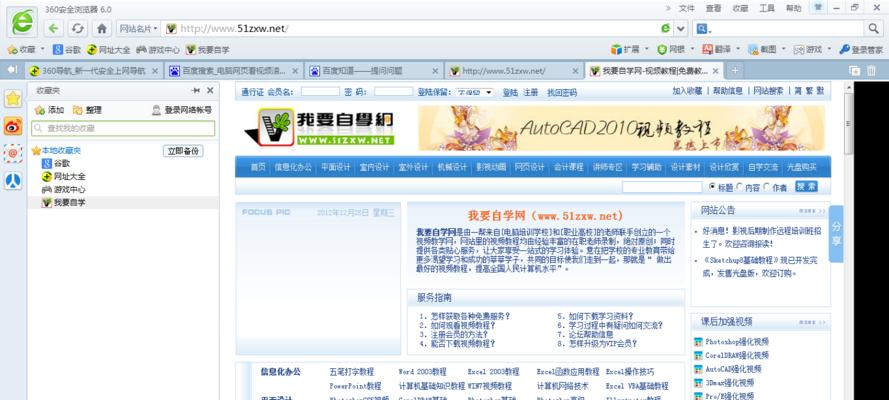
Task: Click the 登录管家 key icon
Action: (844, 49)
